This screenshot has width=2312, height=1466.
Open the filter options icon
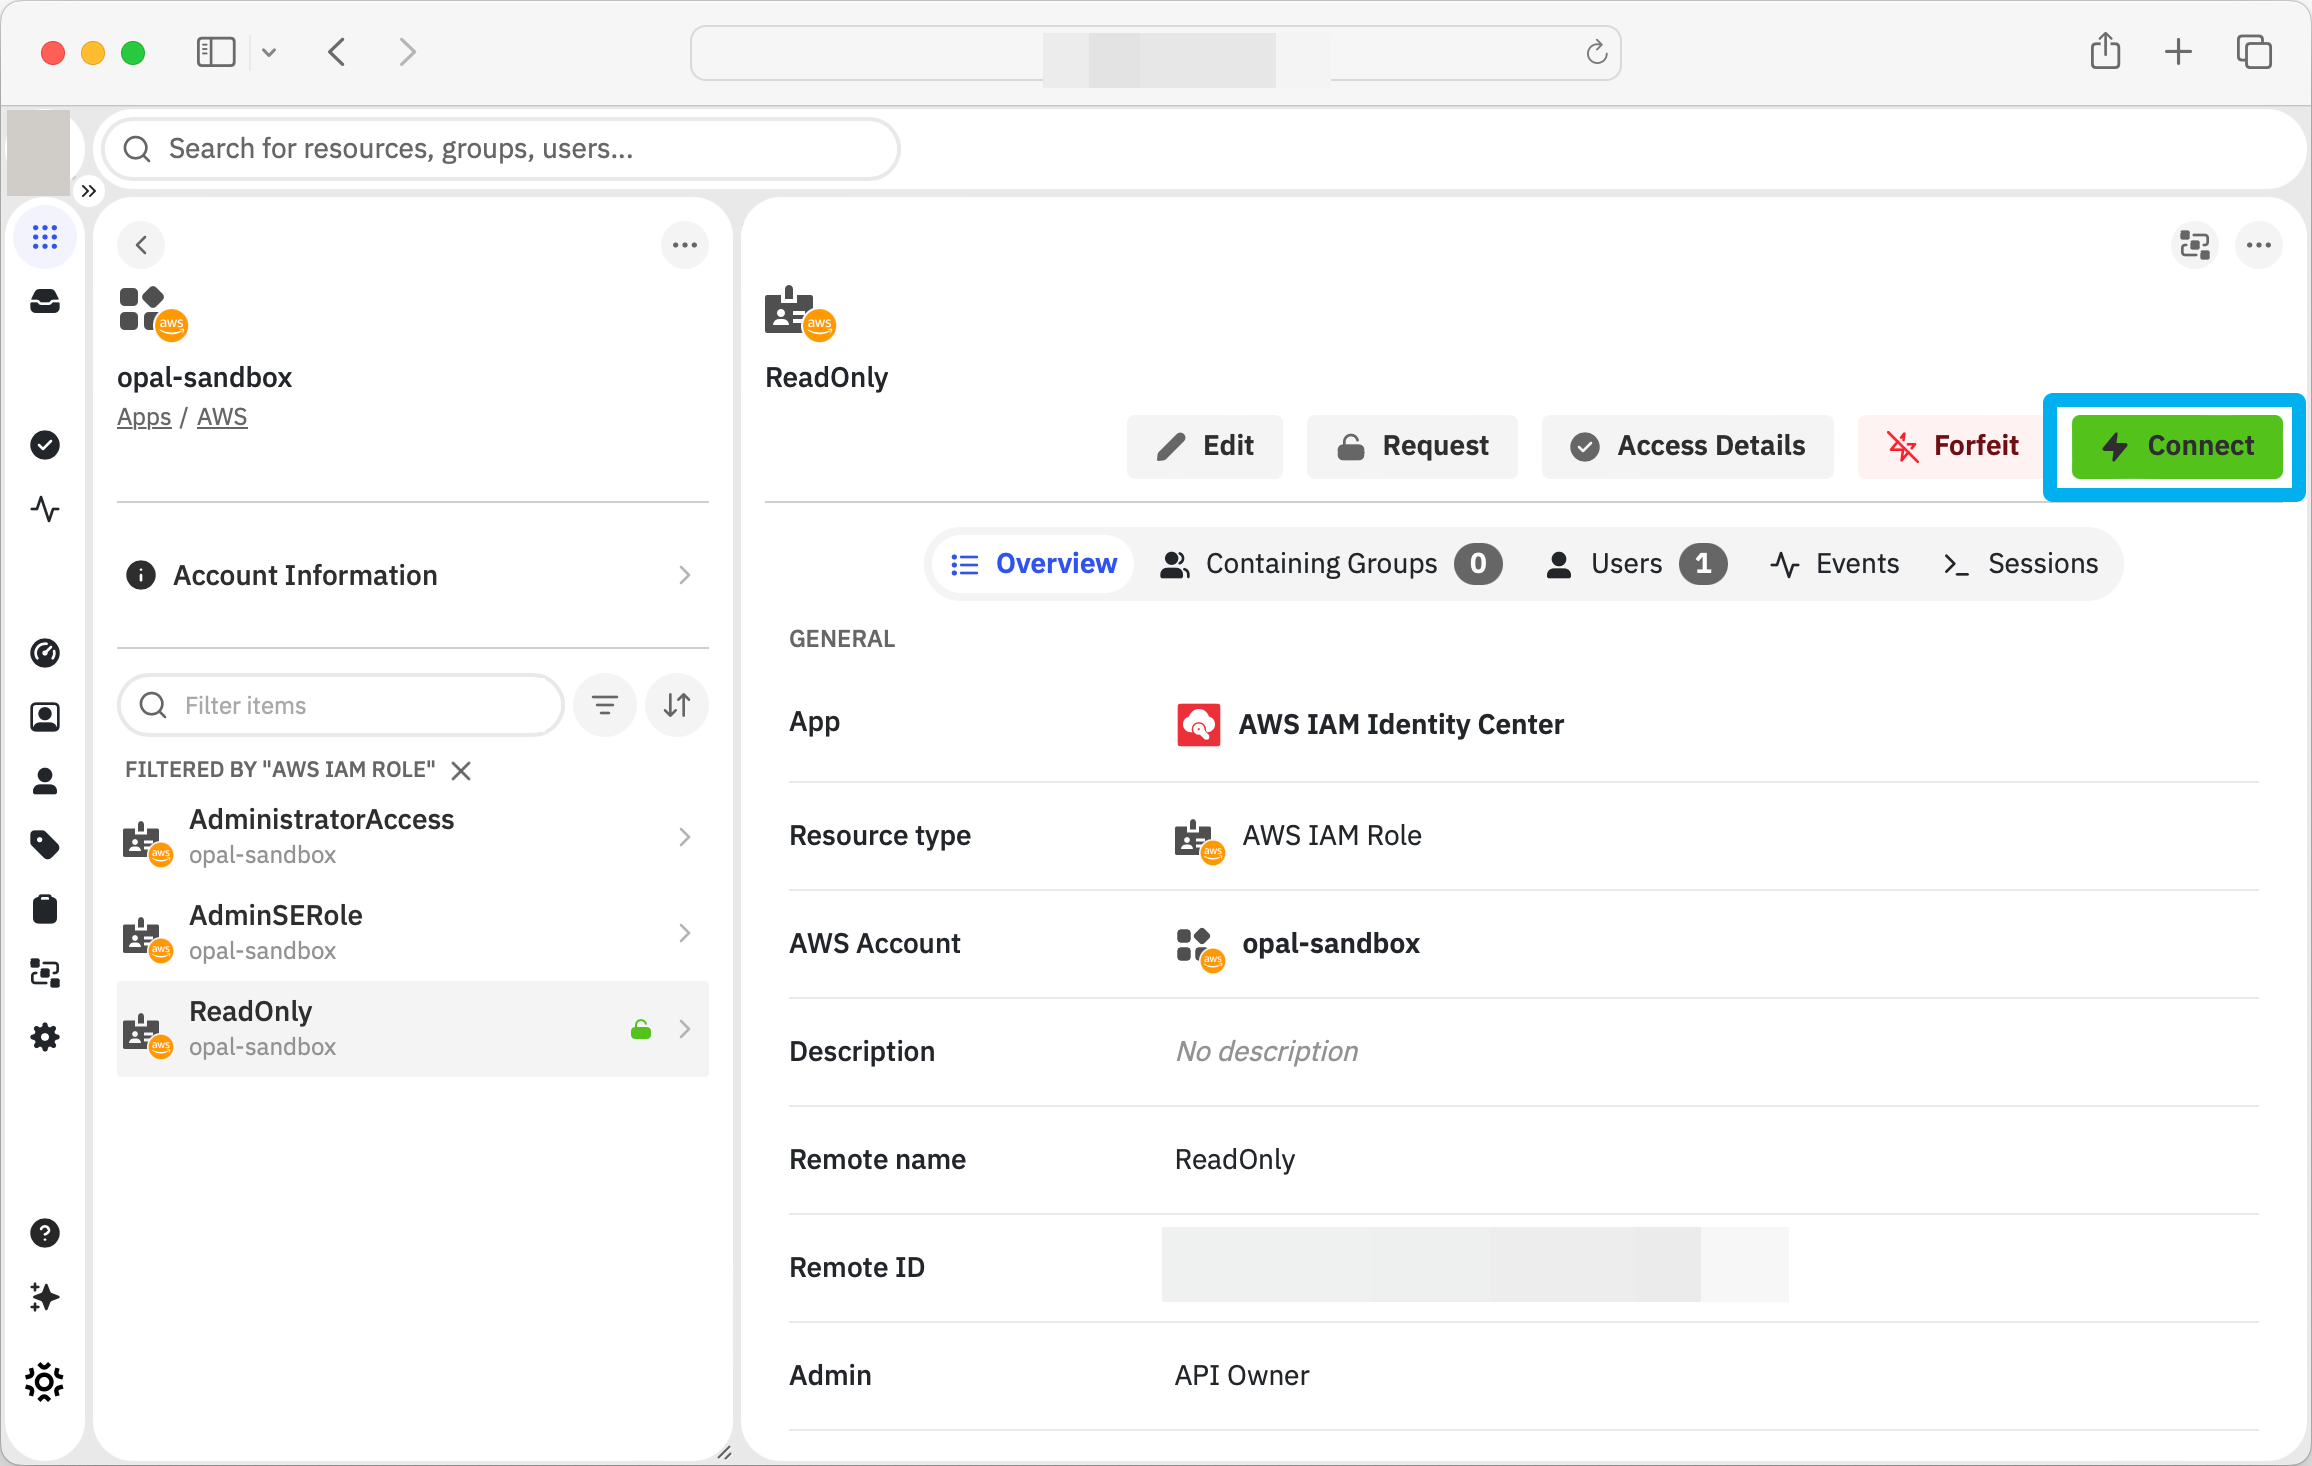(605, 705)
